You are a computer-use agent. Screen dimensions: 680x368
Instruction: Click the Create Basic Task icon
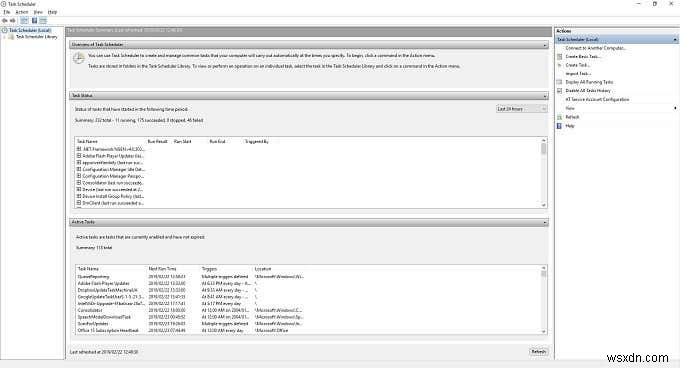559,57
